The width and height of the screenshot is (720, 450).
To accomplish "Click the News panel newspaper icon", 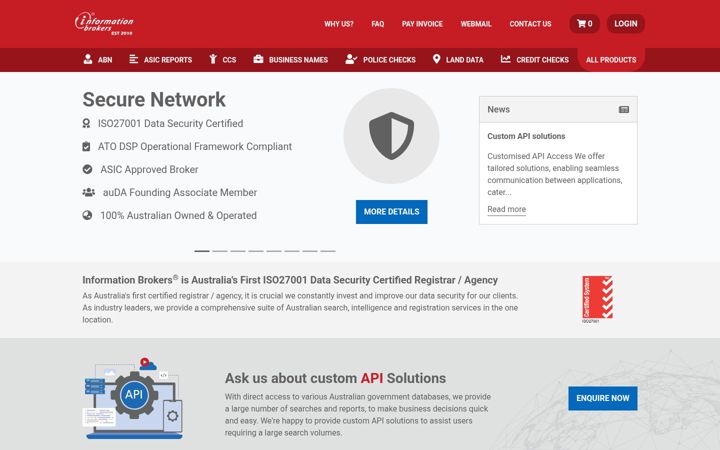I will point(624,109).
